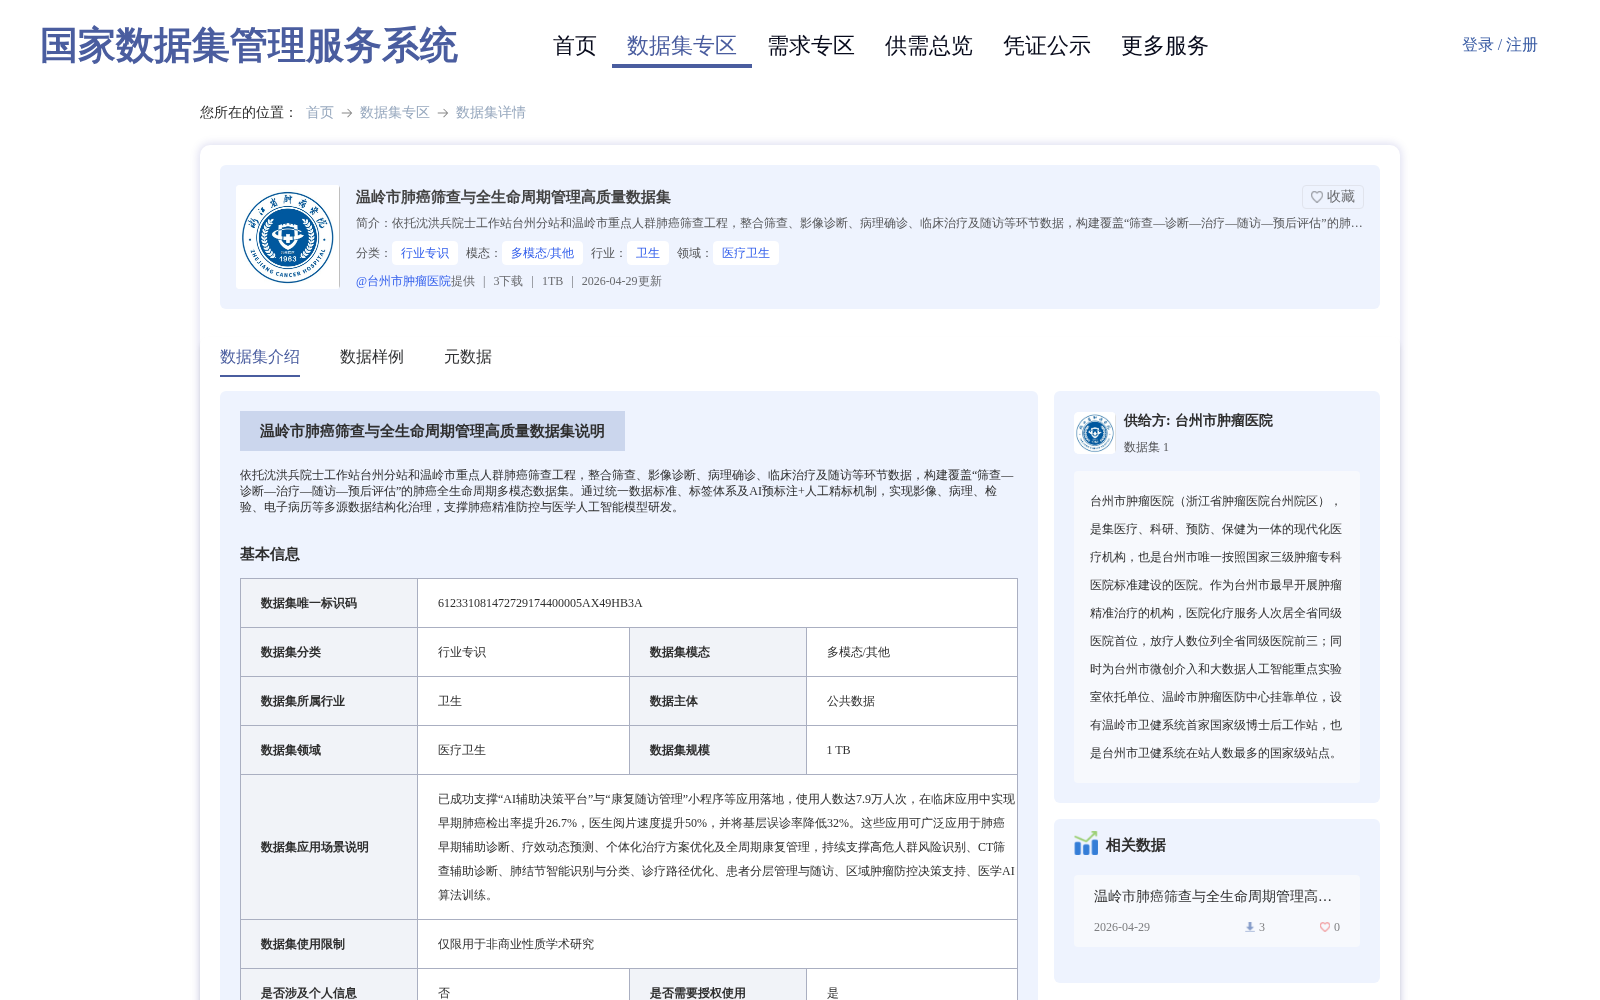Click the 是否涉及个人信息 label cell
This screenshot has height=1000, width=1600.
(x=329, y=986)
